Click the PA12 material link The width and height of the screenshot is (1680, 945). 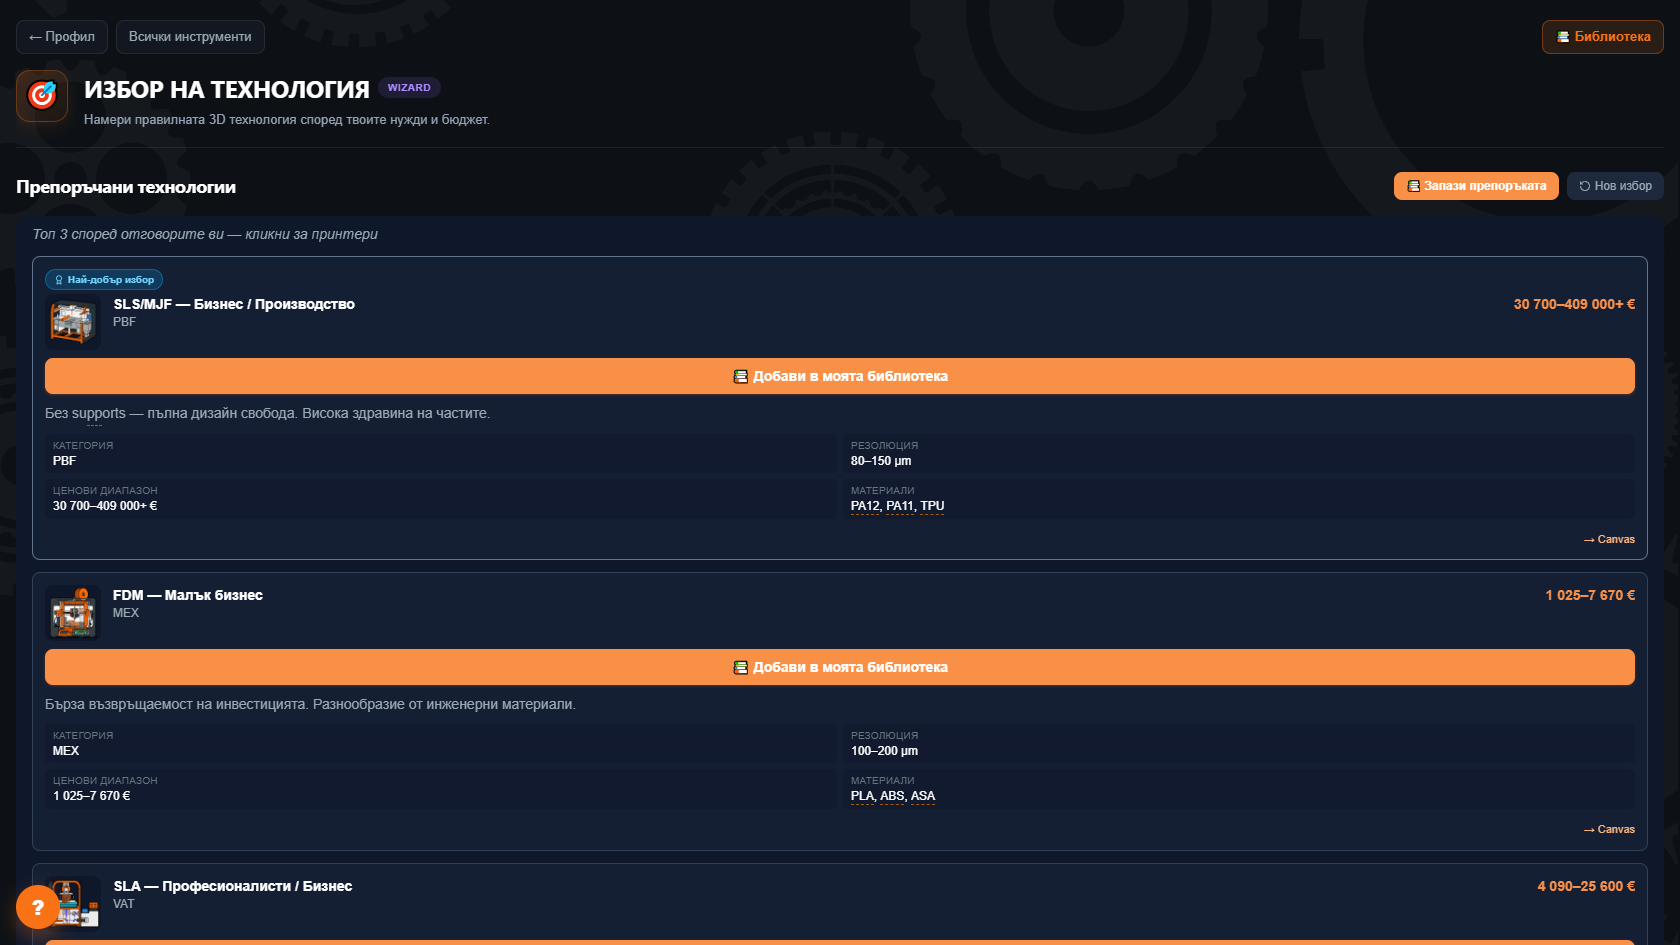(x=865, y=506)
